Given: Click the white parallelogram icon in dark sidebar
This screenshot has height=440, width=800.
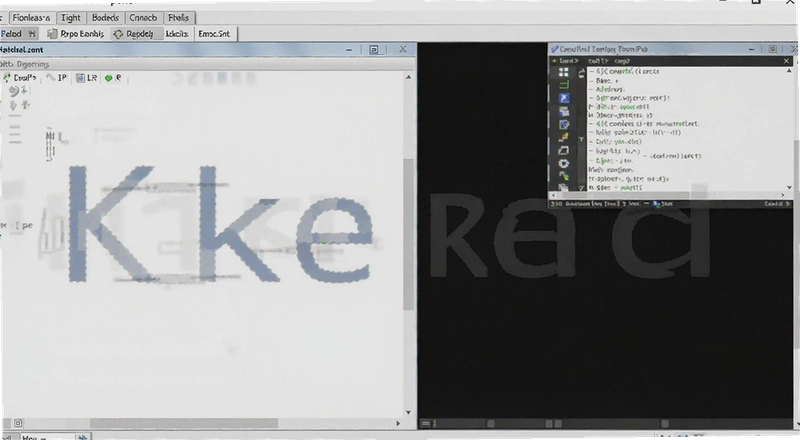Looking at the screenshot, I should [563, 151].
